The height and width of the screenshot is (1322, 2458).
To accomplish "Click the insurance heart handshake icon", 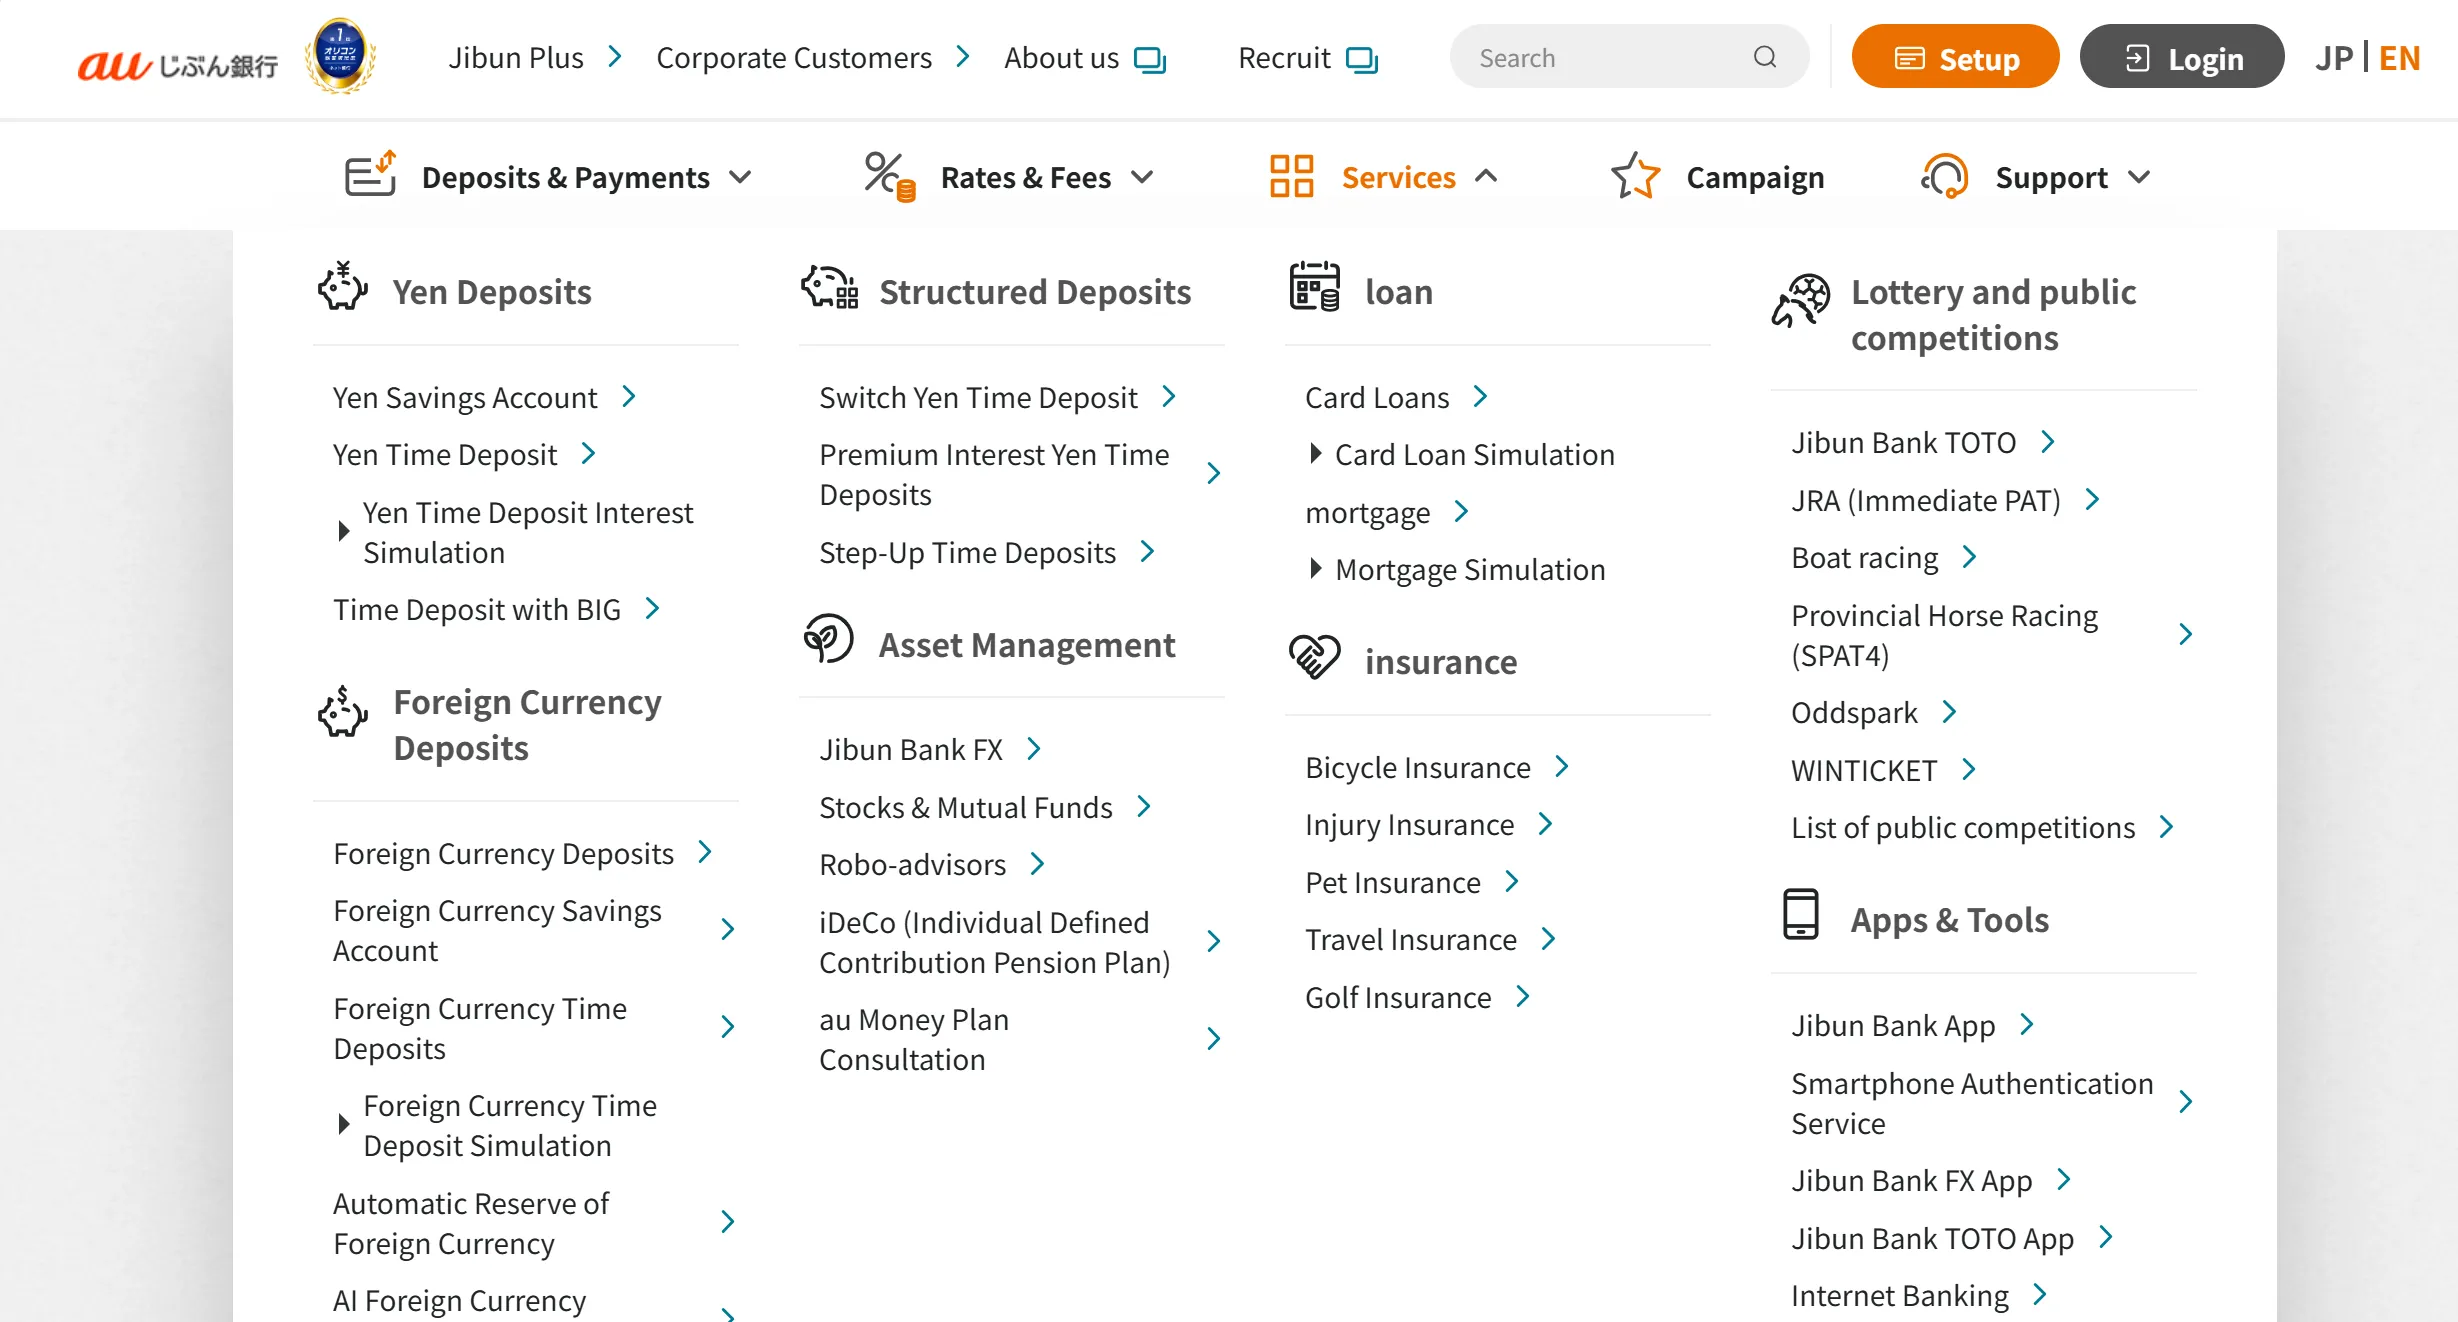I will tap(1314, 657).
